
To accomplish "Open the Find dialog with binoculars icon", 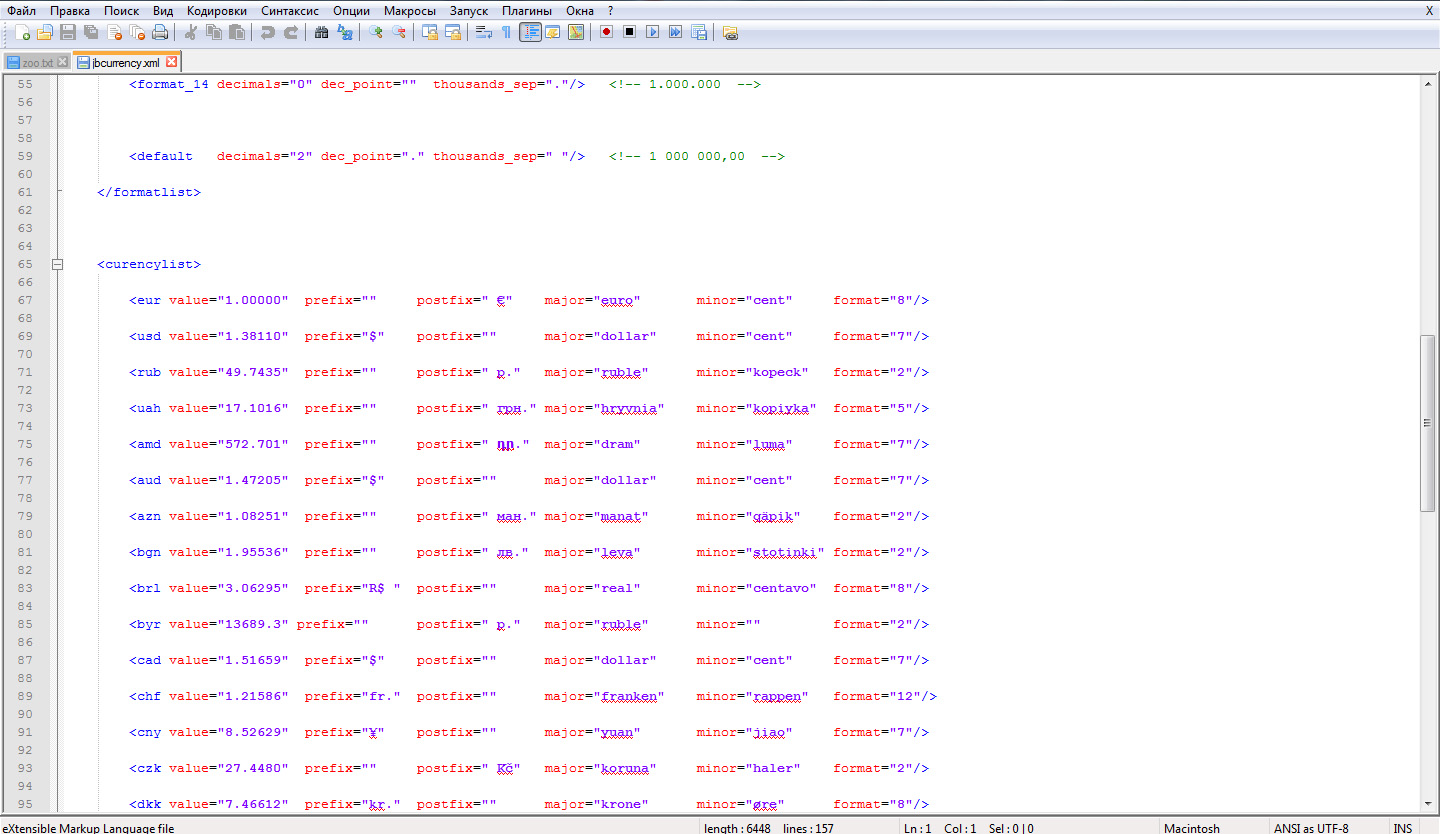I will pyautogui.click(x=321, y=32).
